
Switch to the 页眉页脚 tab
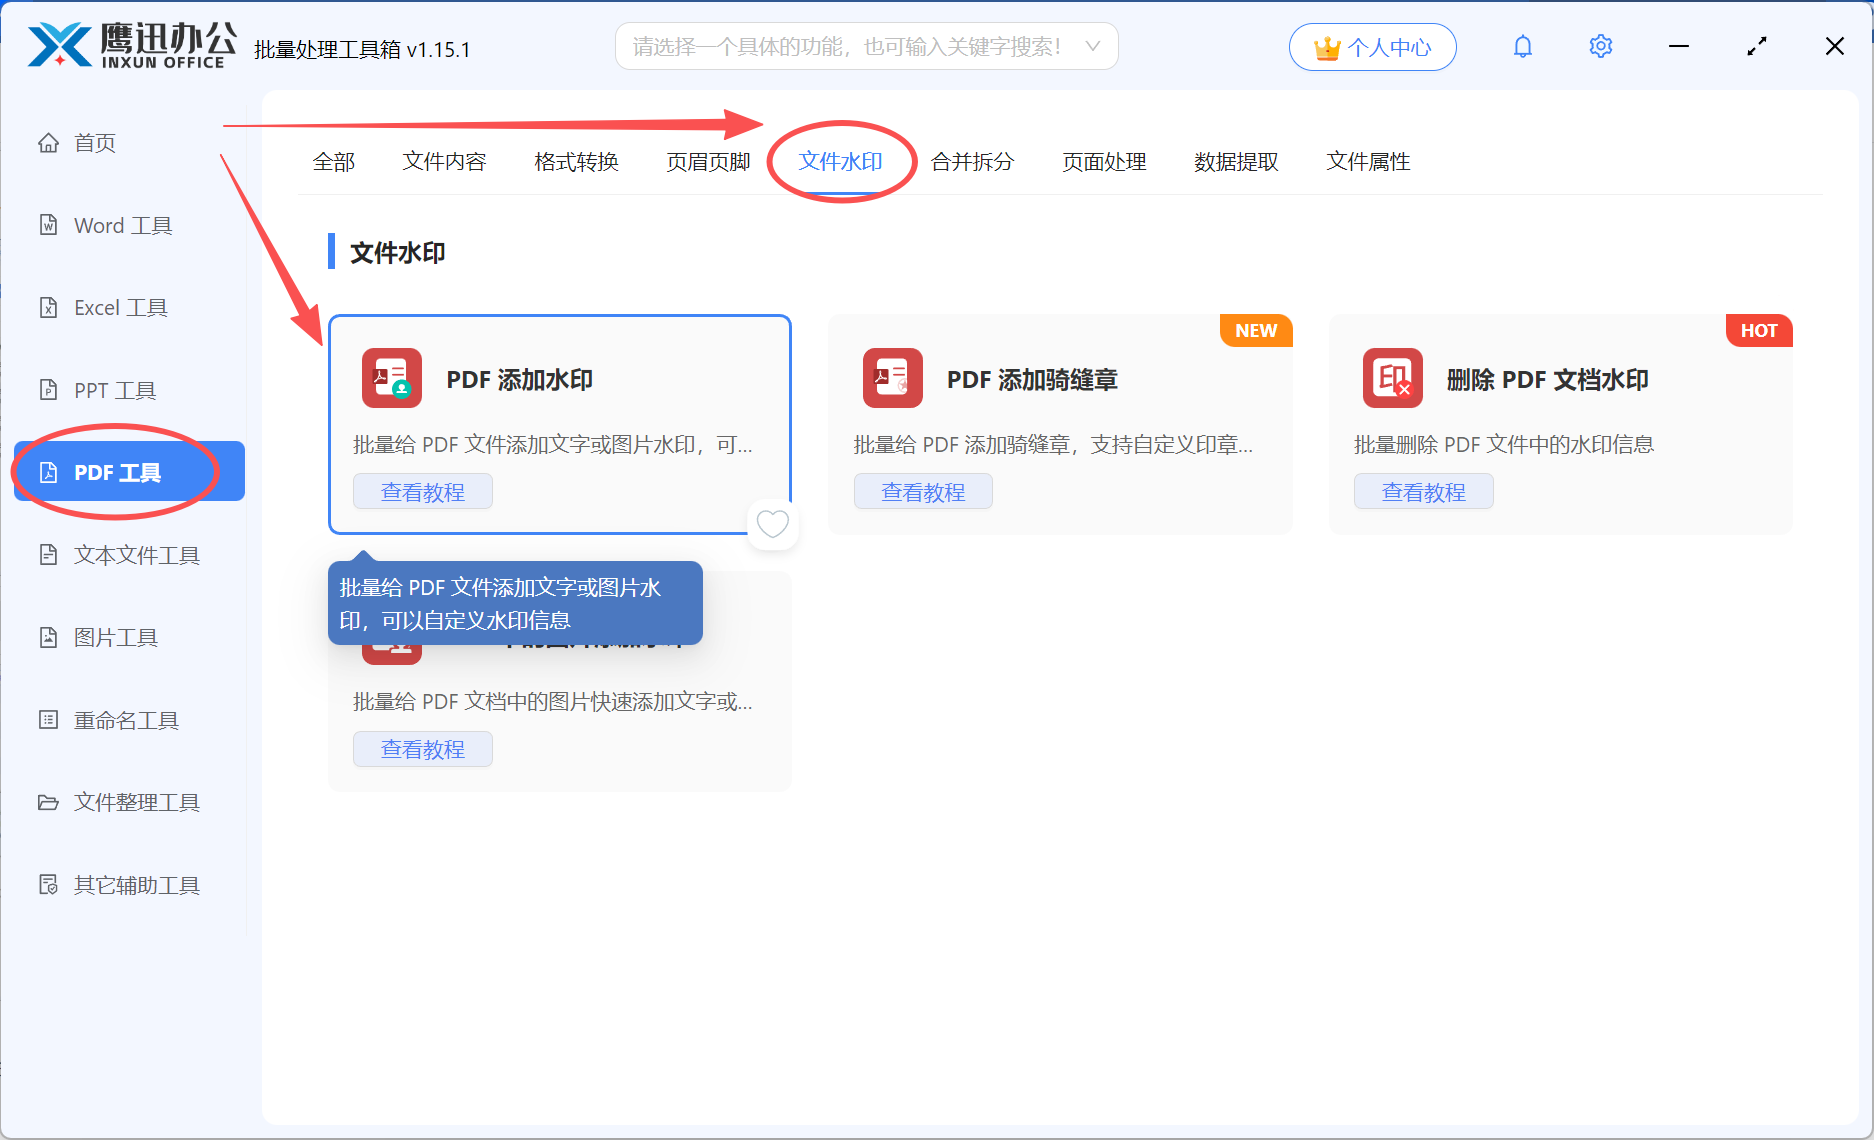point(708,162)
